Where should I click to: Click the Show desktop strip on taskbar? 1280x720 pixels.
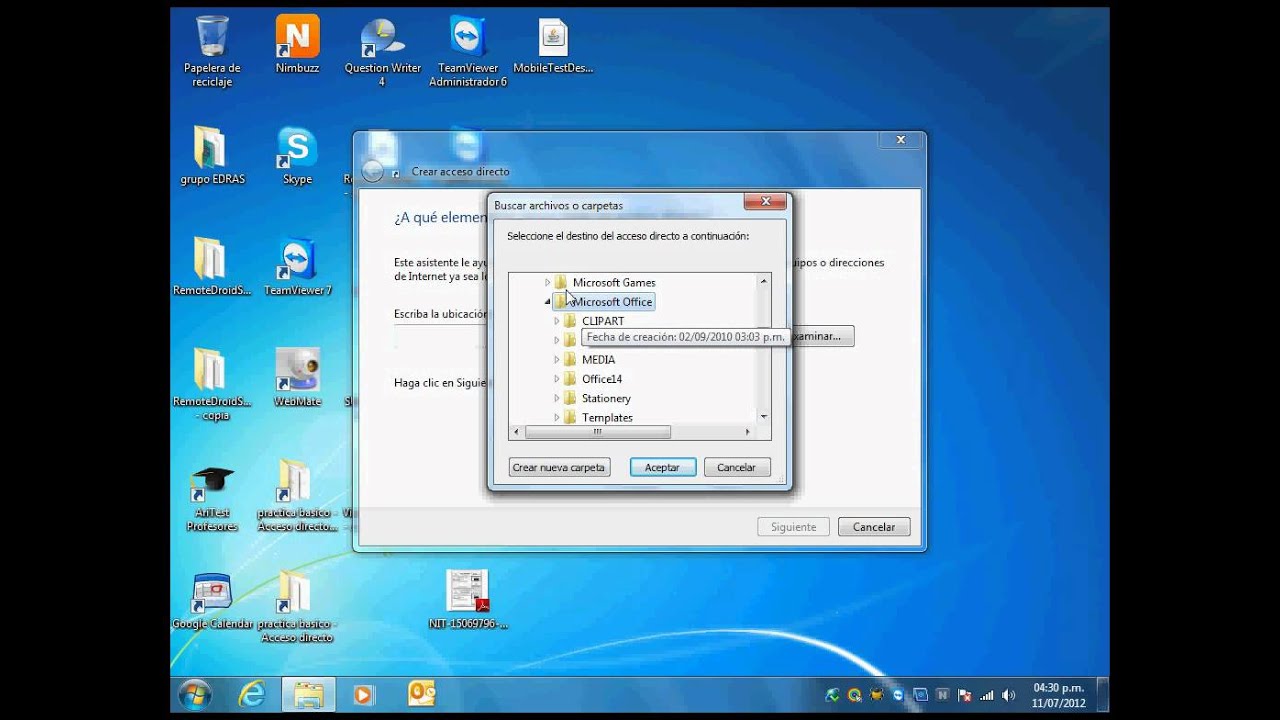pyautogui.click(x=1102, y=694)
